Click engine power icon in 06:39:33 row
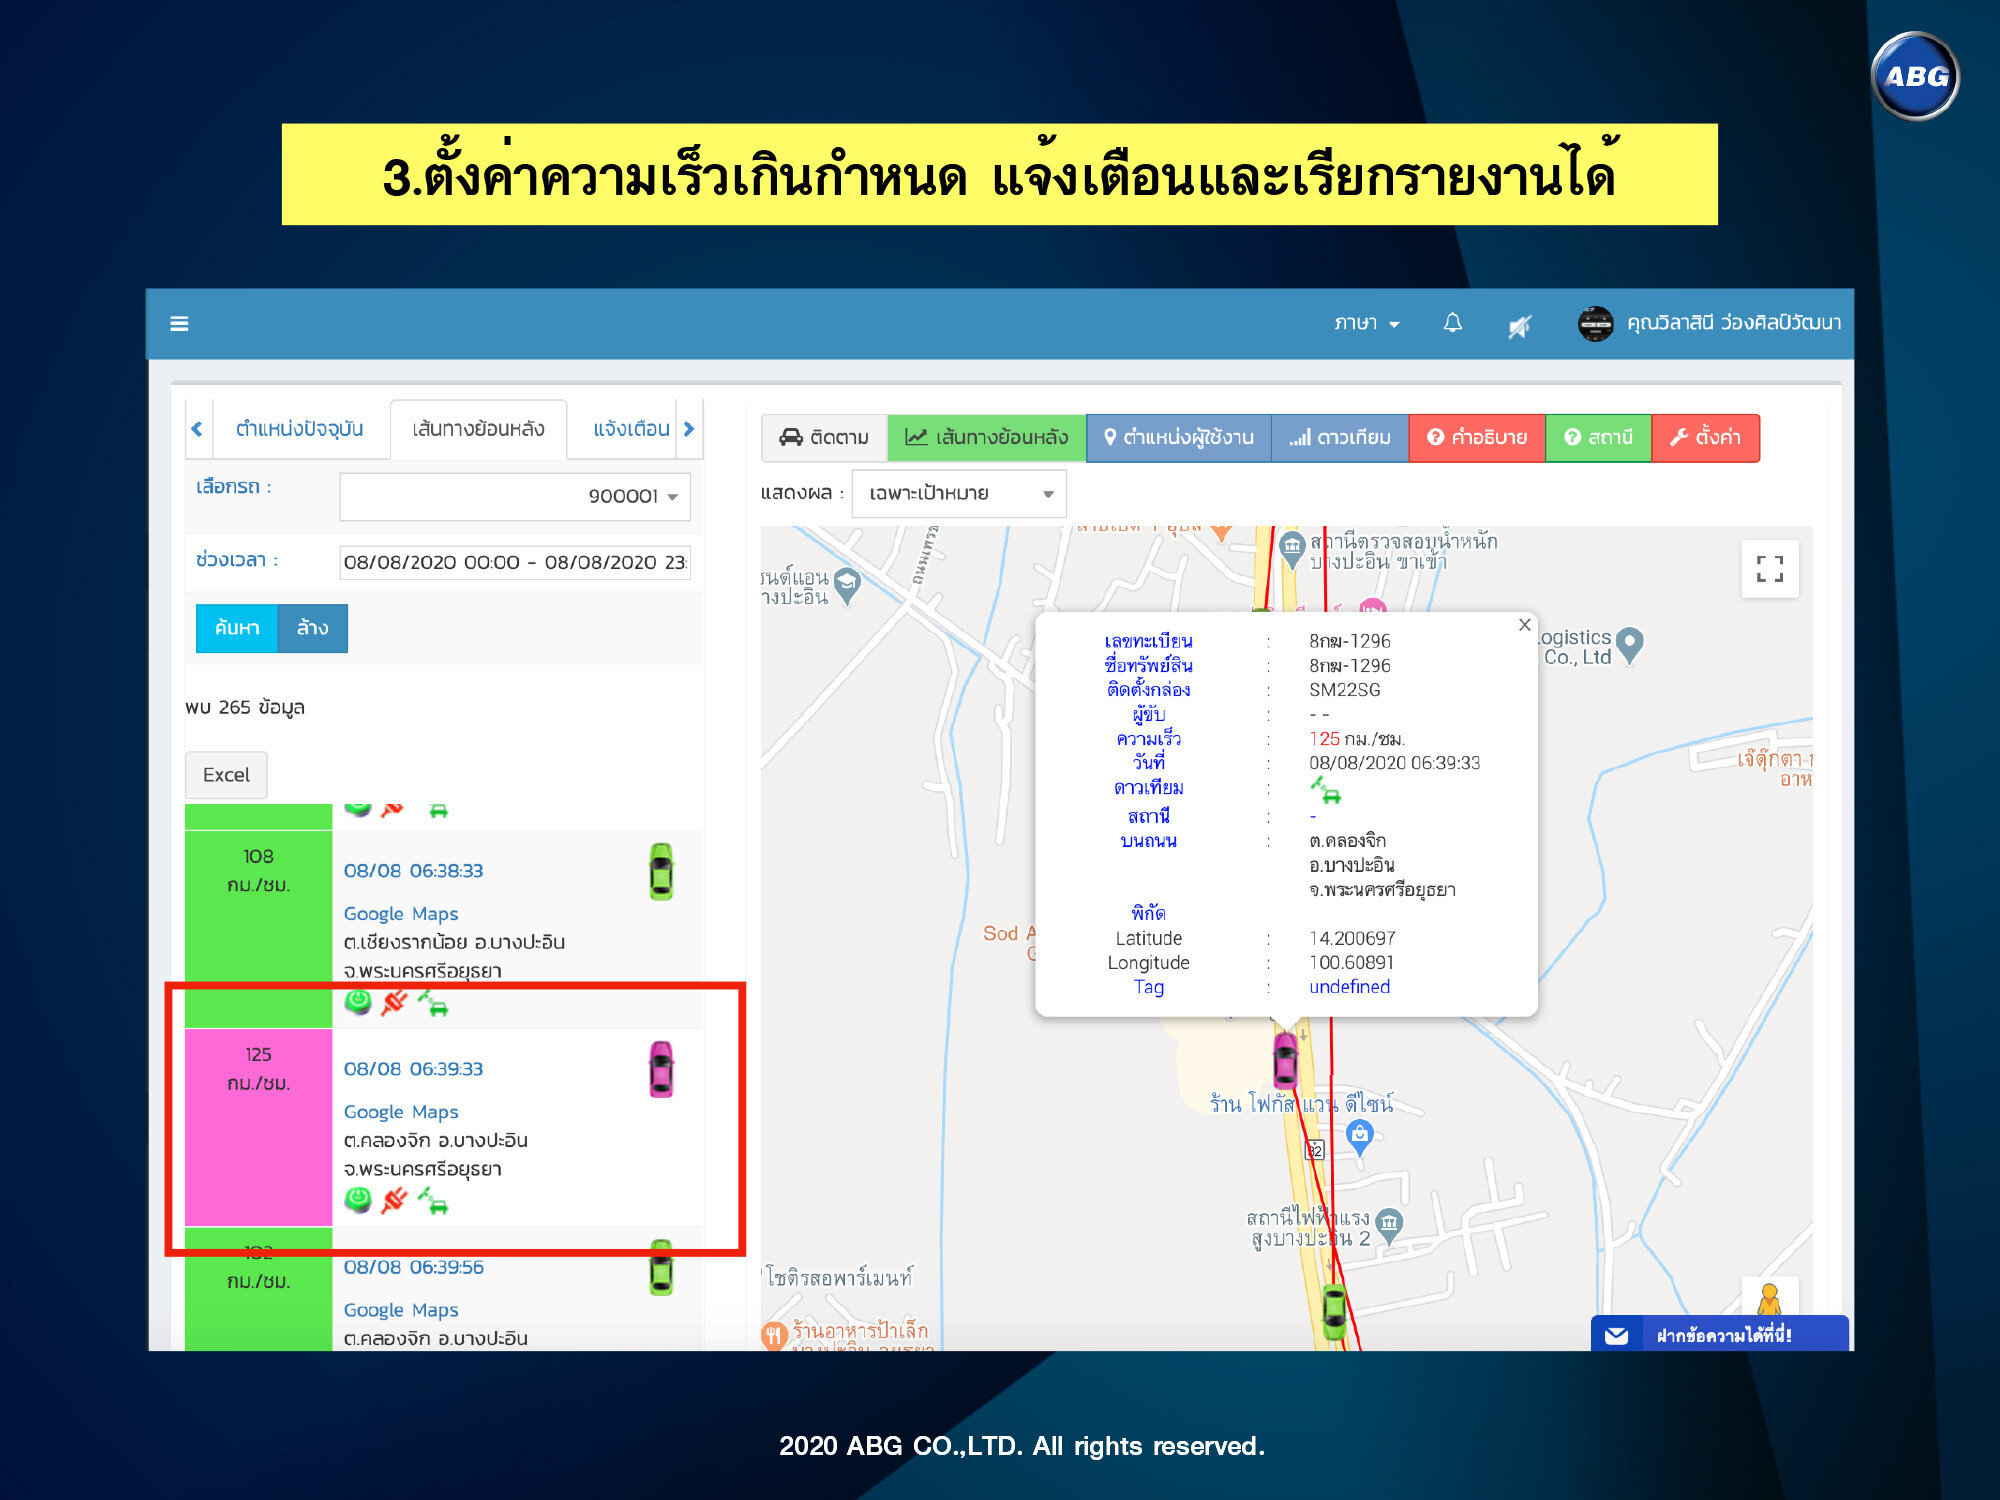This screenshot has height=1500, width=2000. (x=358, y=1199)
